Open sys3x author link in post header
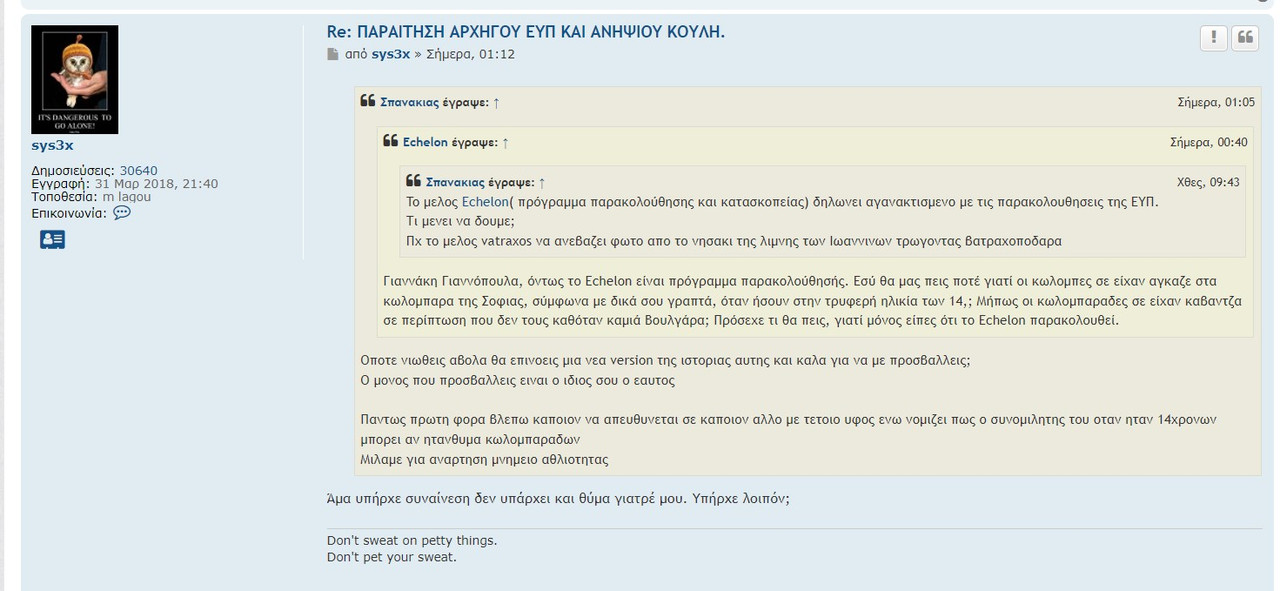 tap(391, 54)
